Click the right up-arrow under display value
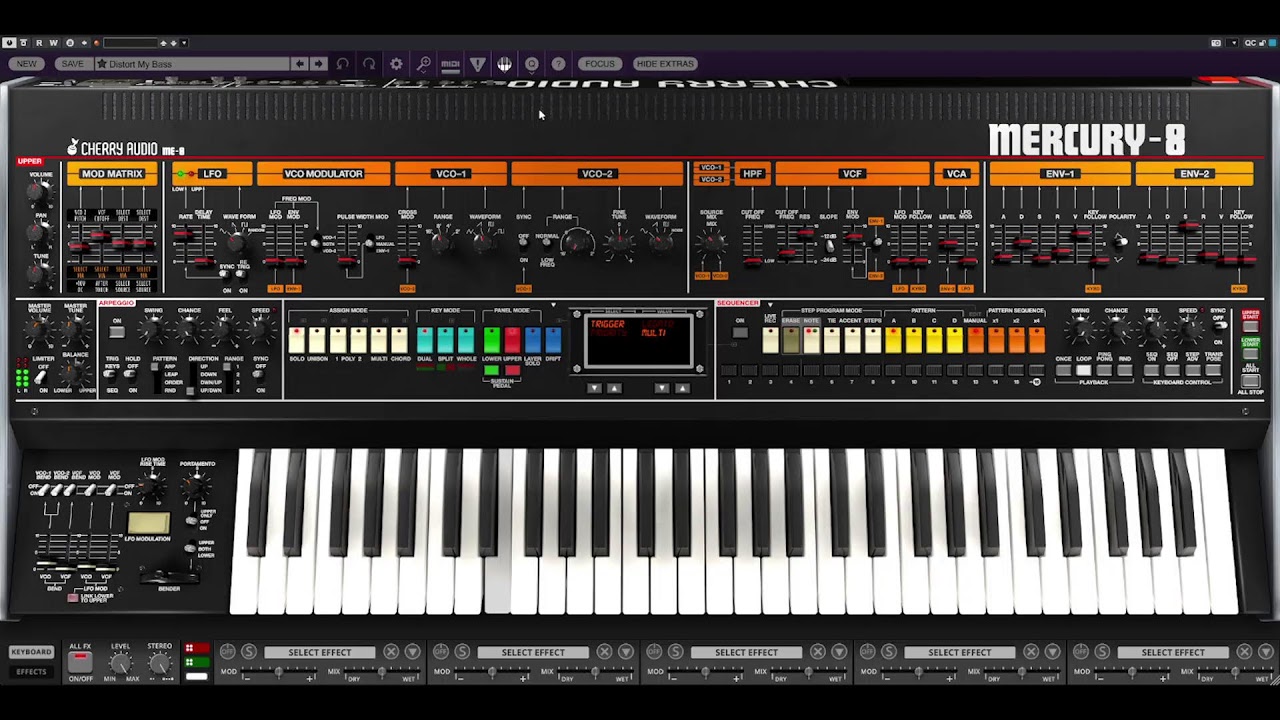 [681, 388]
